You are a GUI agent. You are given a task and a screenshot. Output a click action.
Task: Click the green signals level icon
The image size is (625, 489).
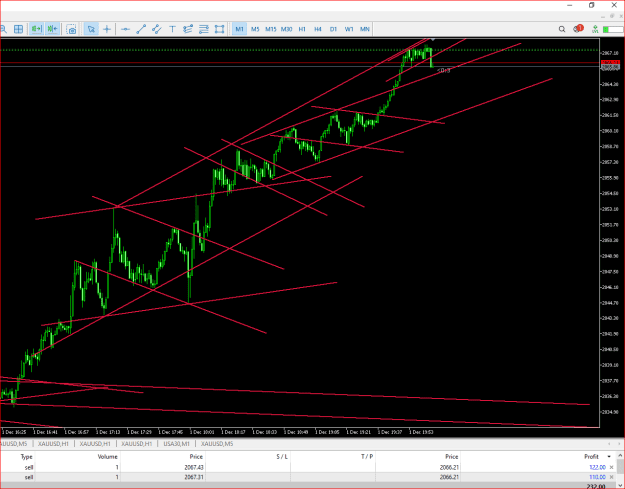[595, 29]
